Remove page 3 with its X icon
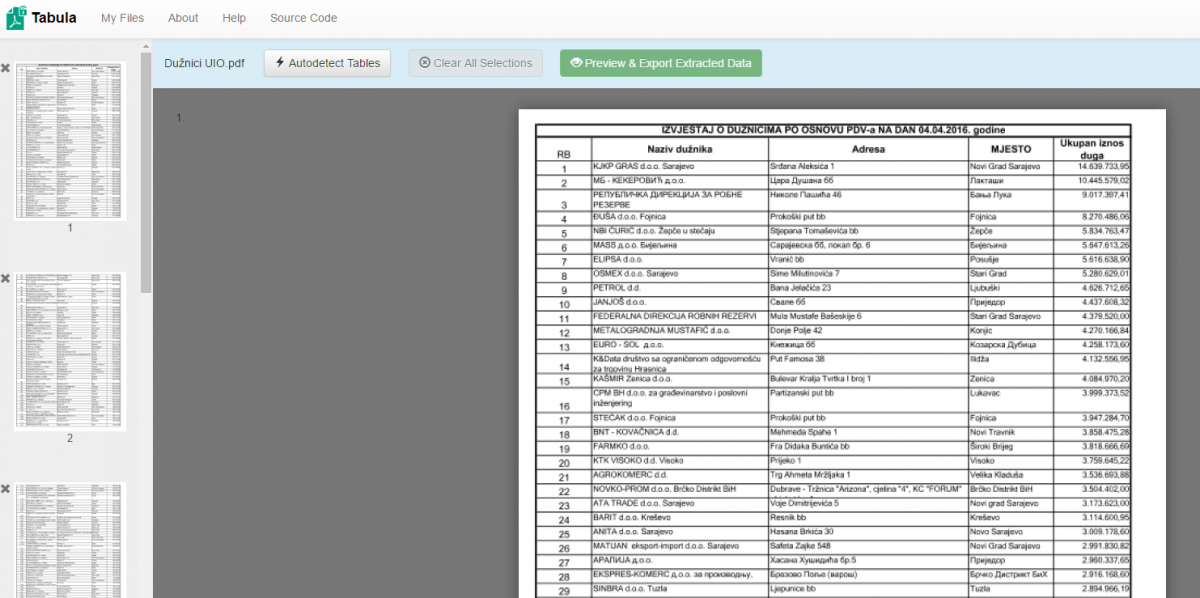 point(6,488)
